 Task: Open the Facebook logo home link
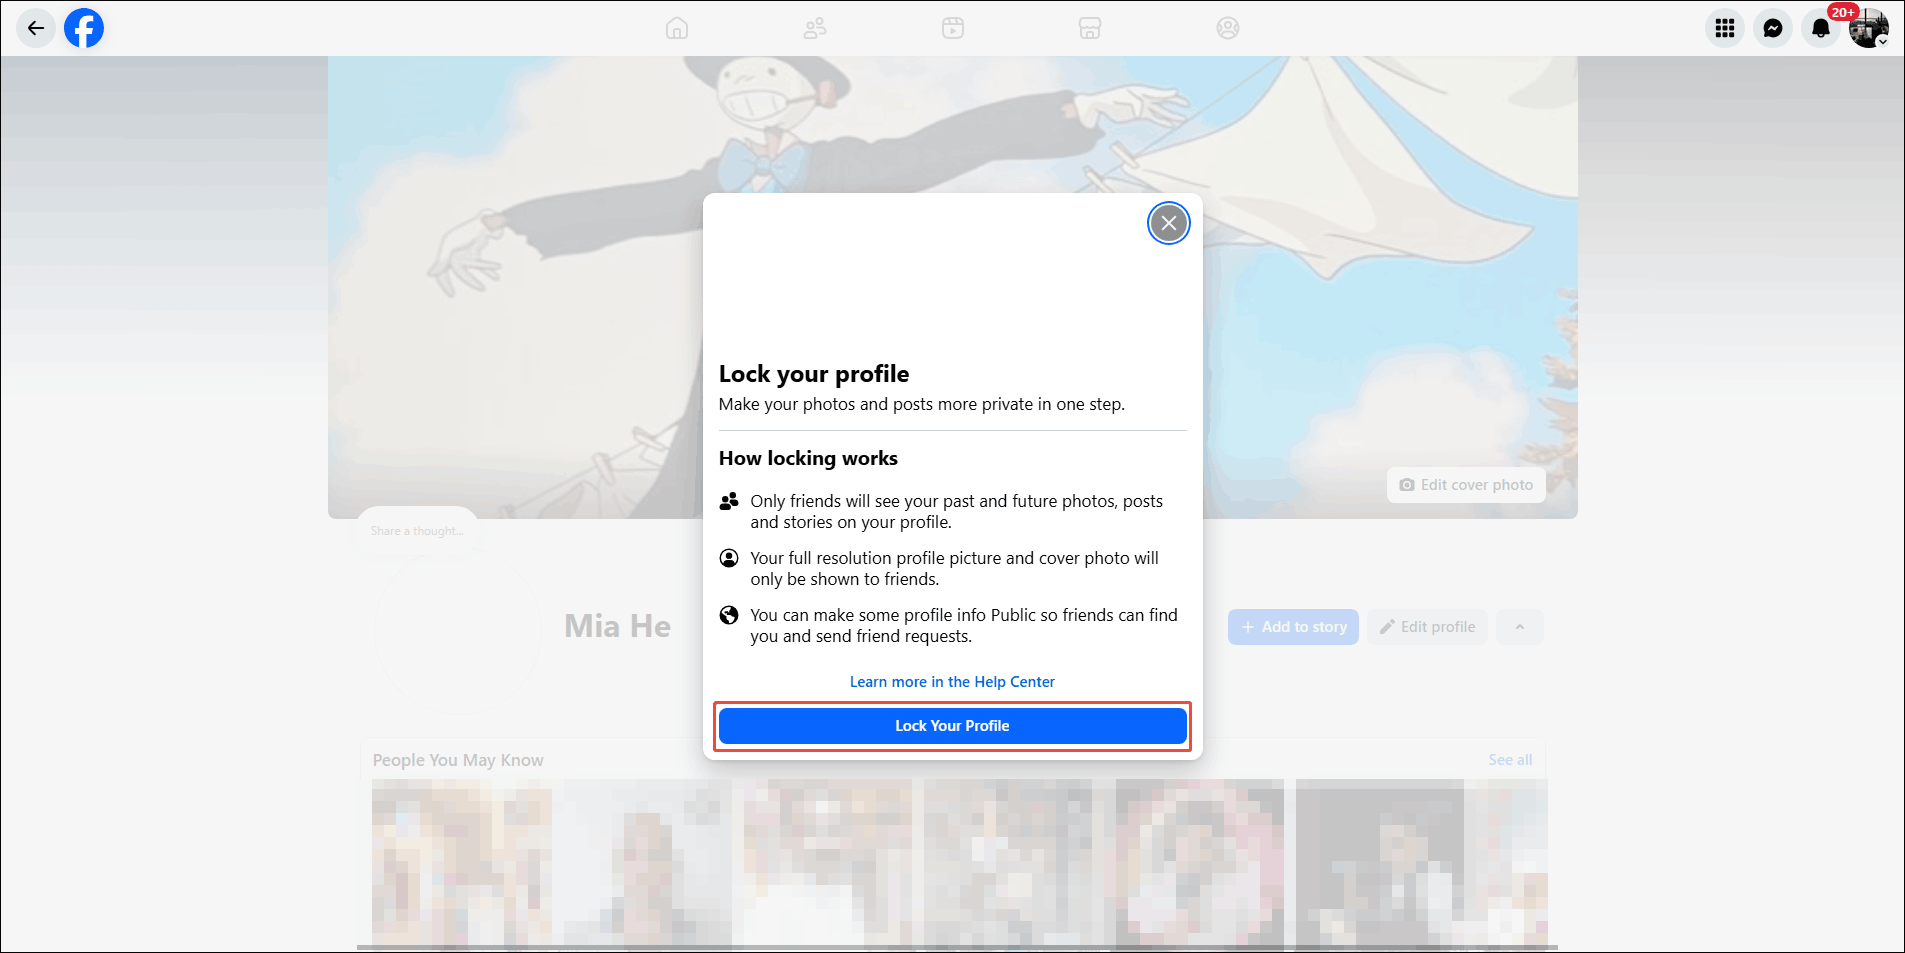pos(84,28)
